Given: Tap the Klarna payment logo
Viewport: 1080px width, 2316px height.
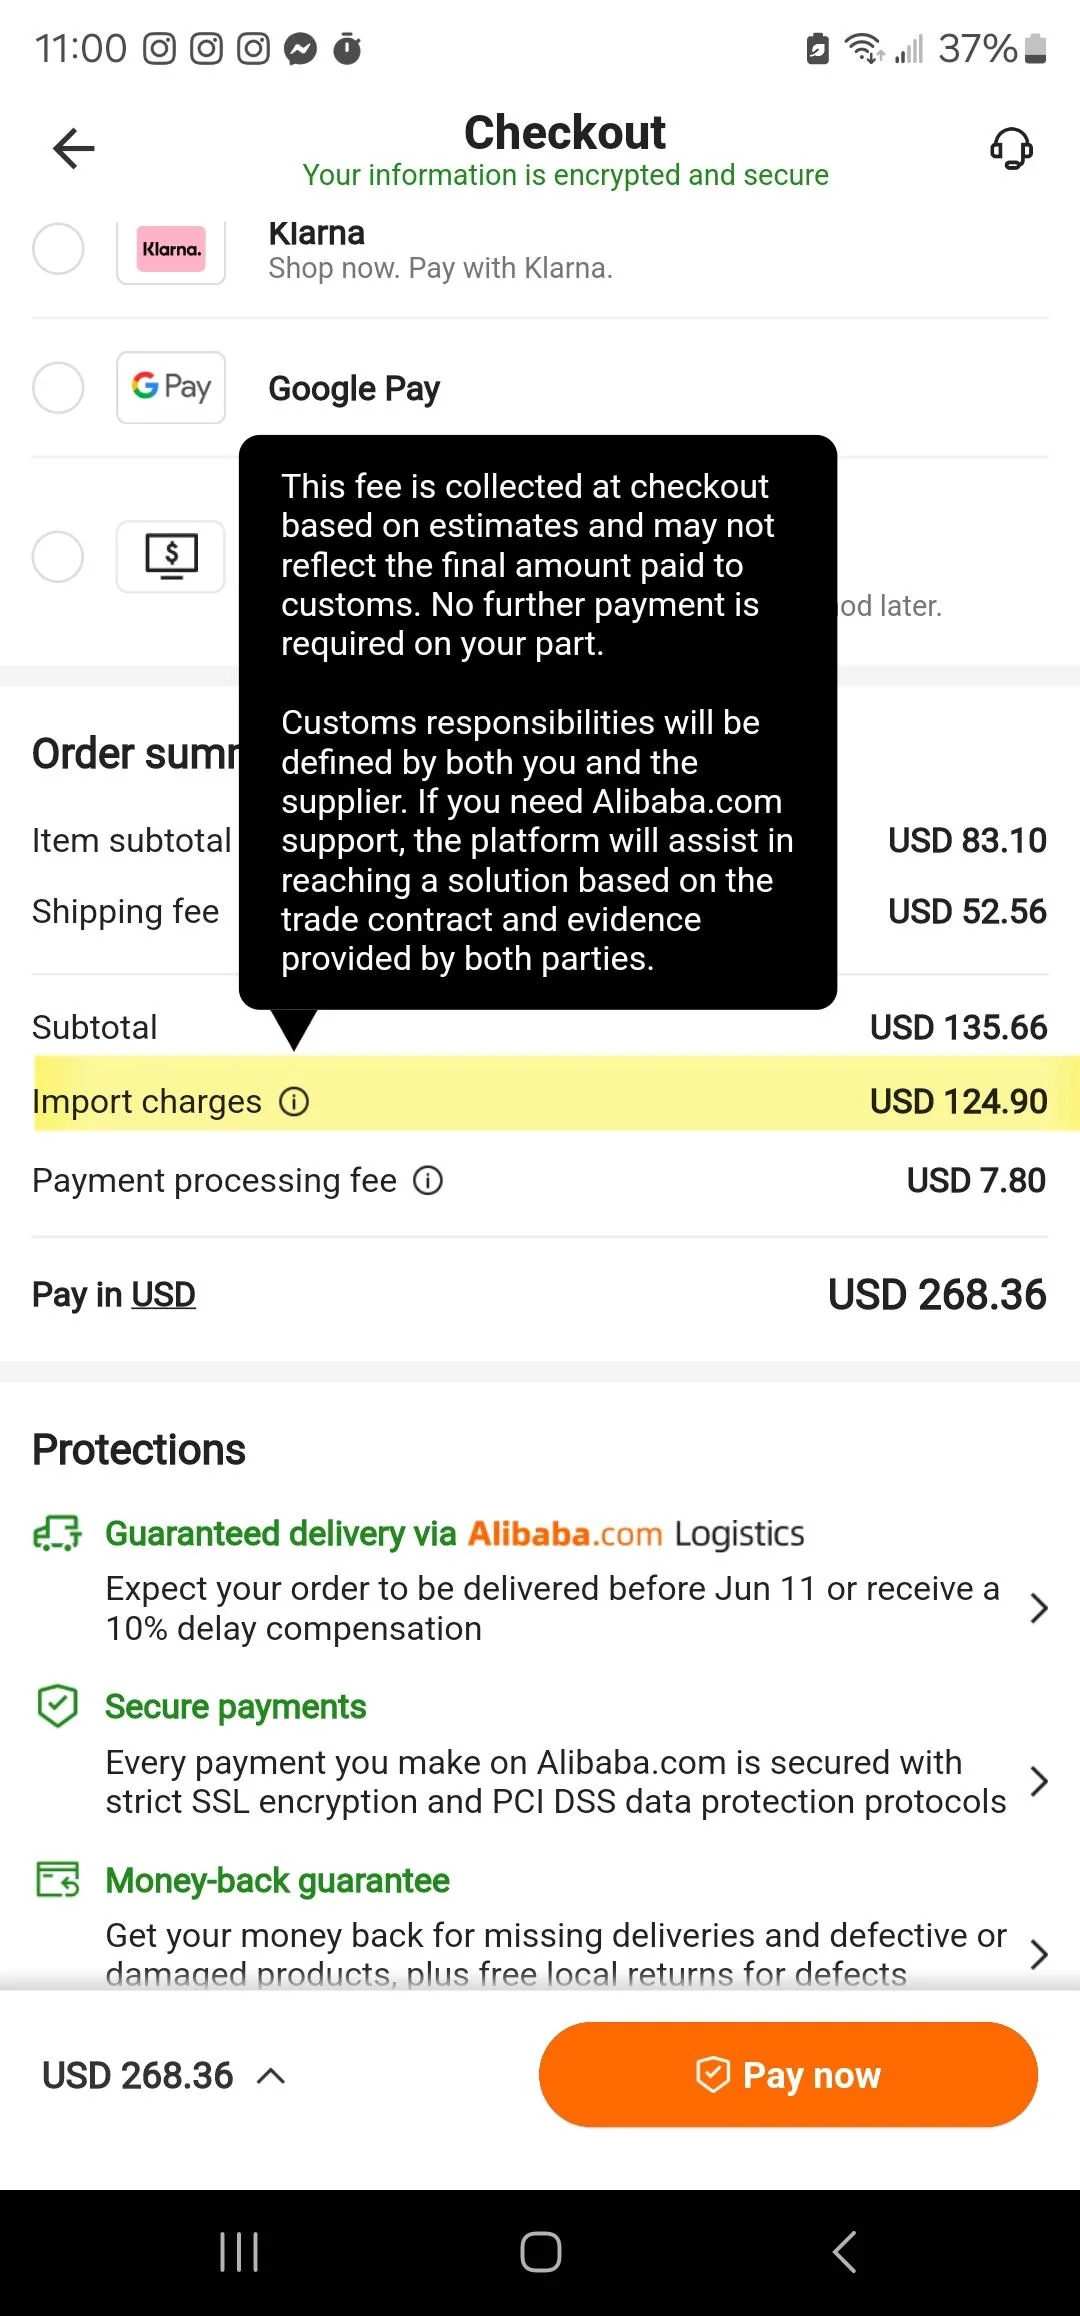Looking at the screenshot, I should point(170,250).
